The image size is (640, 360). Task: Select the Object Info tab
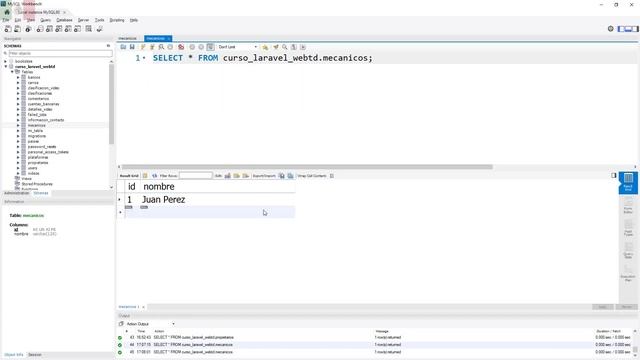click(13, 355)
